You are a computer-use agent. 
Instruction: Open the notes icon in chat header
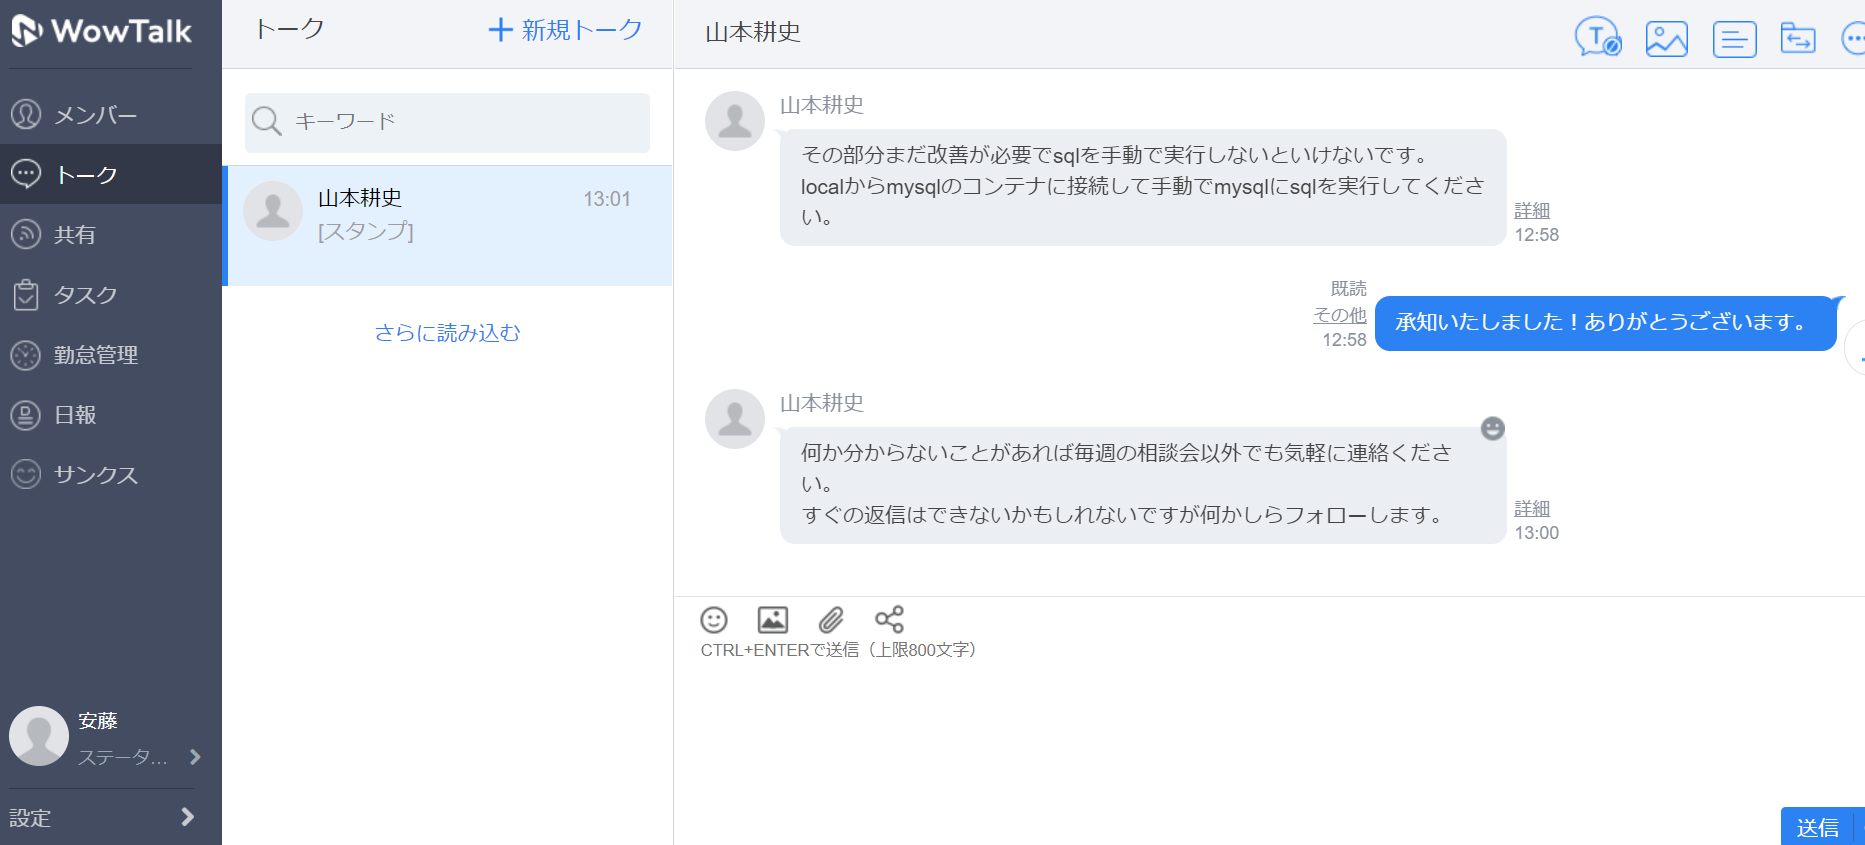(1734, 39)
